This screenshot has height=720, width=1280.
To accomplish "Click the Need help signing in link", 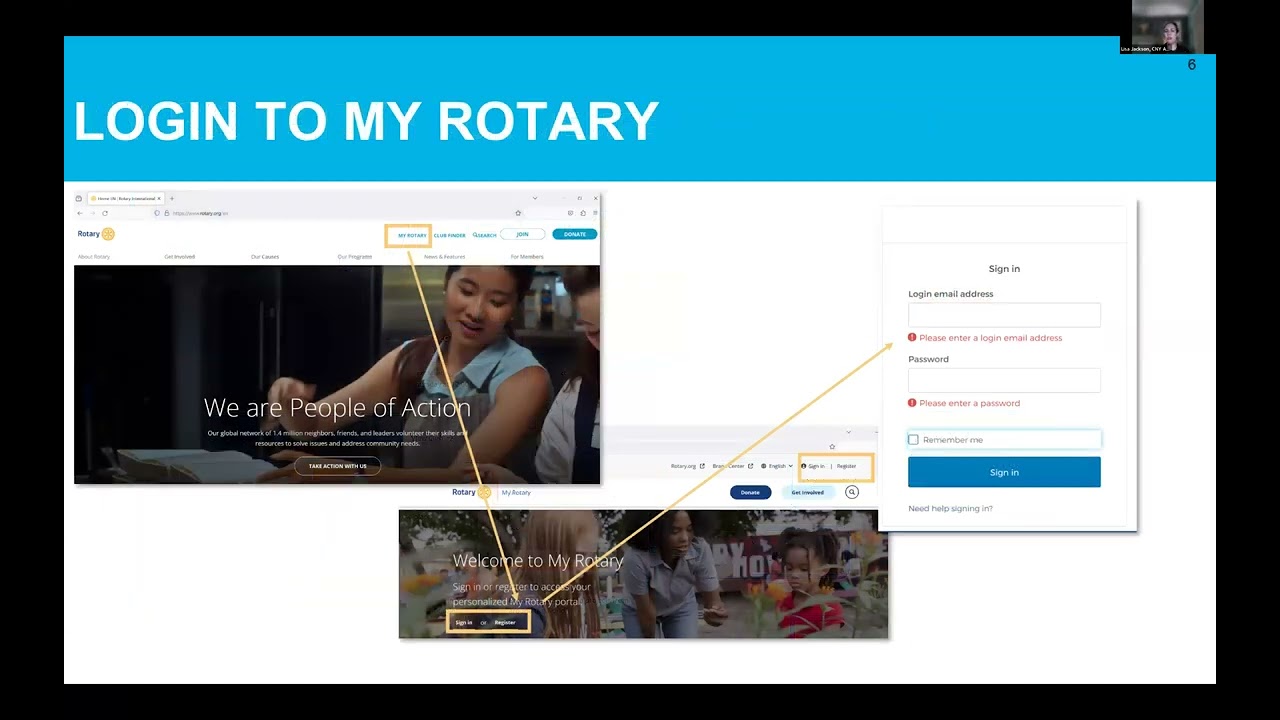I will click(950, 509).
